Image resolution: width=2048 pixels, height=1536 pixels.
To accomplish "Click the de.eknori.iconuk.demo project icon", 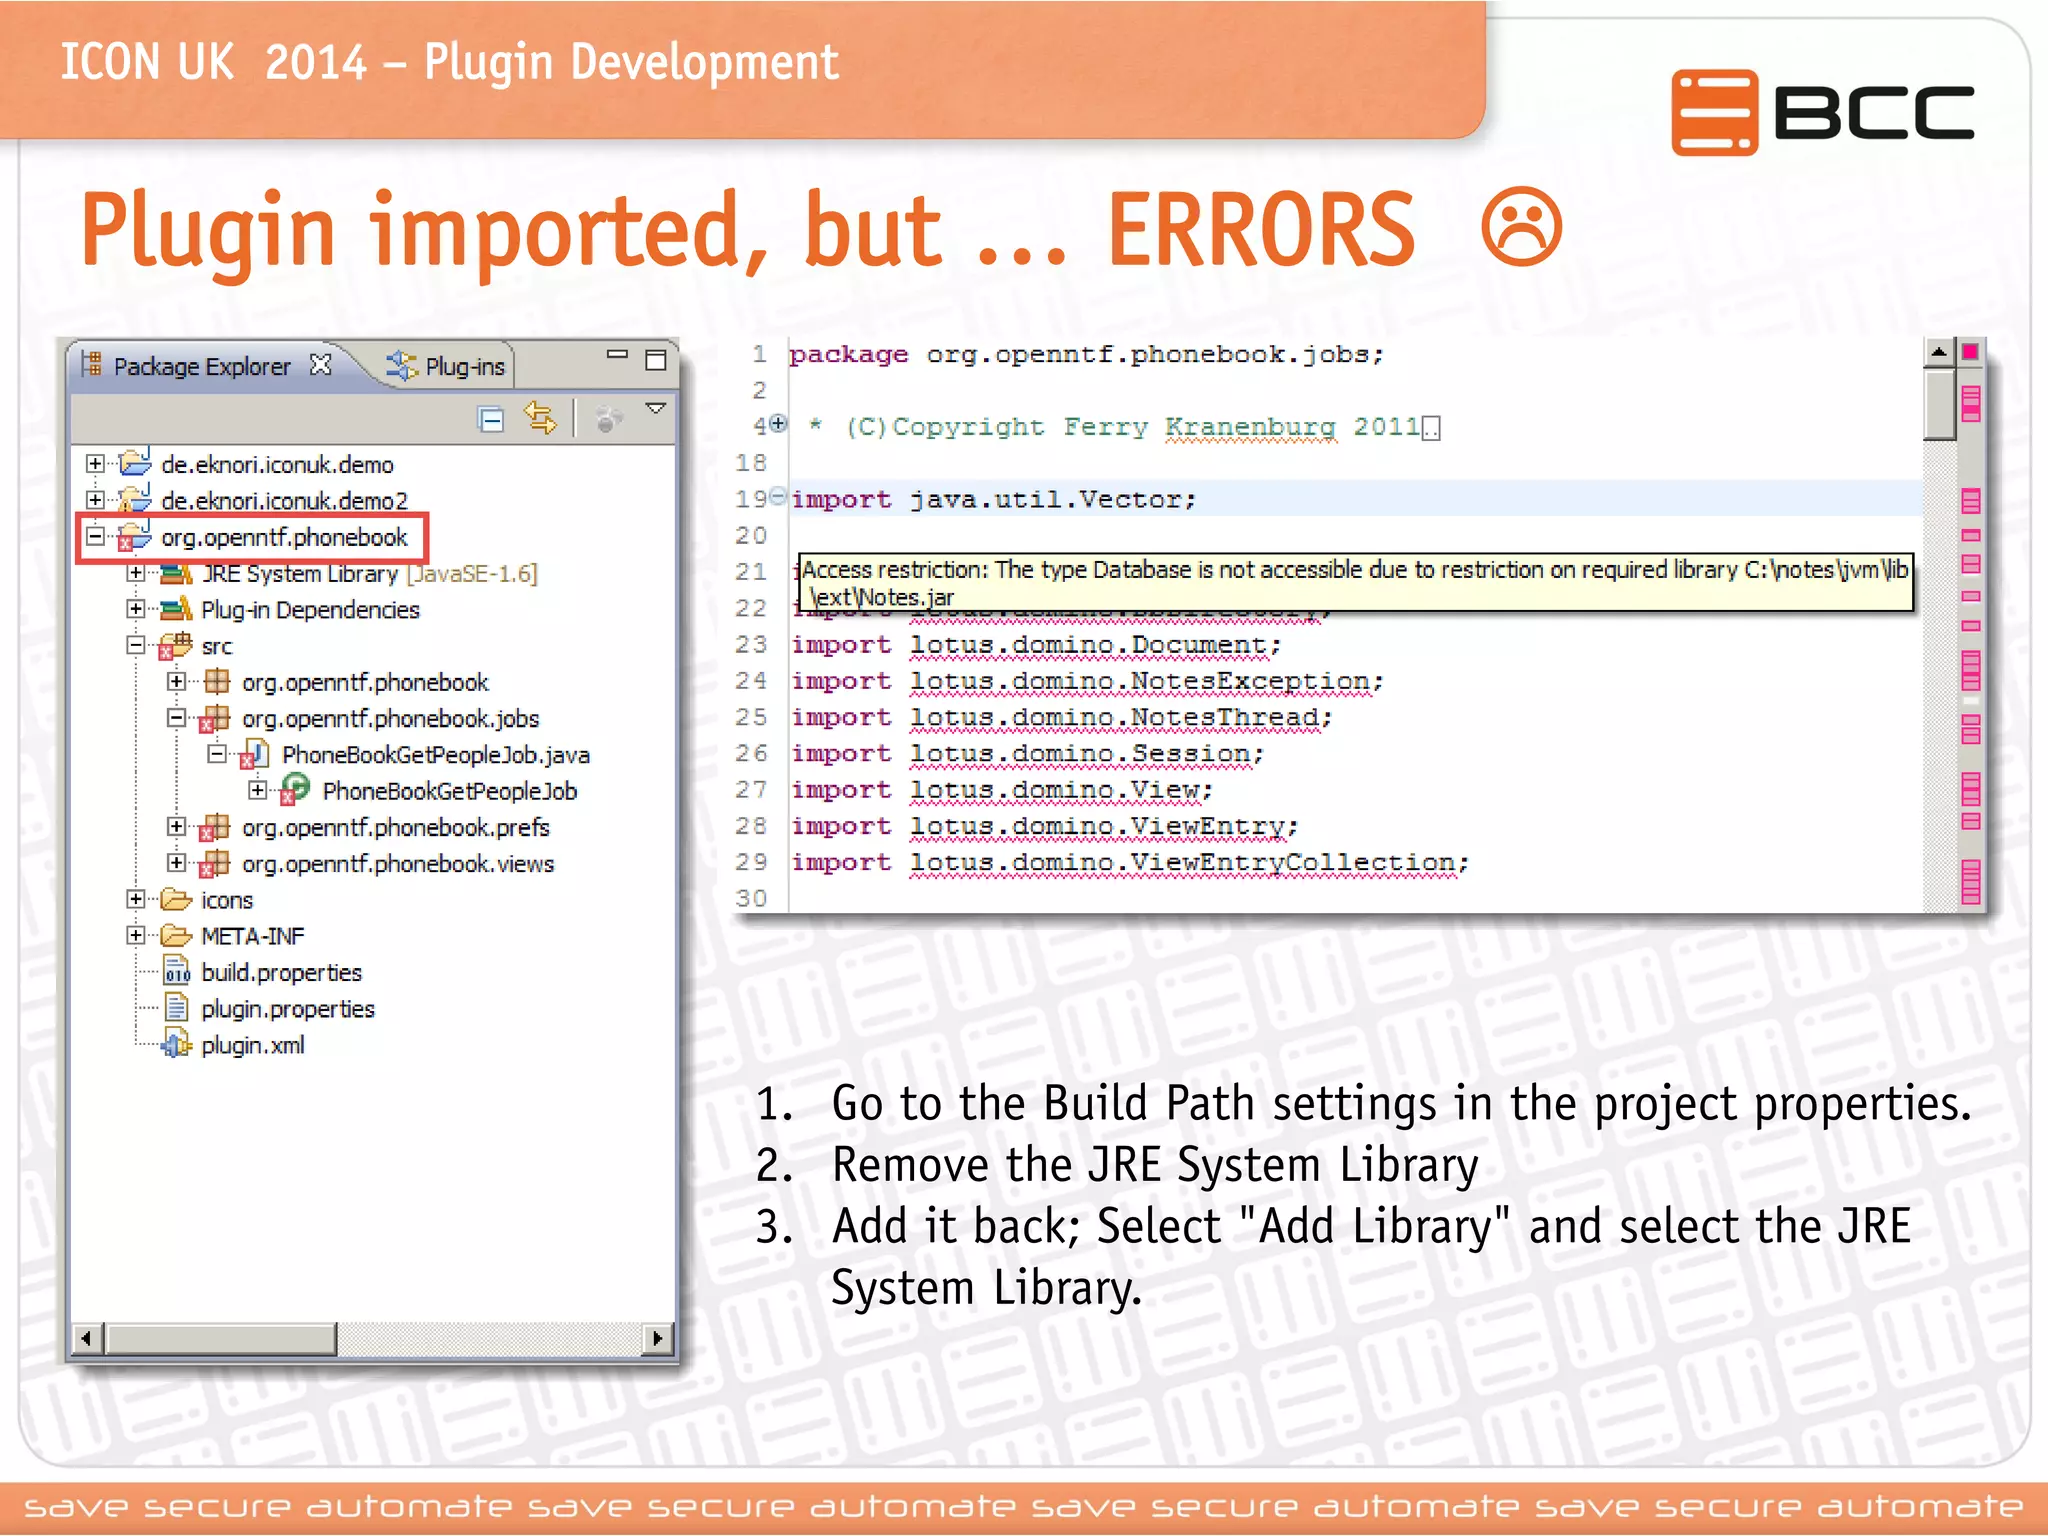I will tap(134, 462).
